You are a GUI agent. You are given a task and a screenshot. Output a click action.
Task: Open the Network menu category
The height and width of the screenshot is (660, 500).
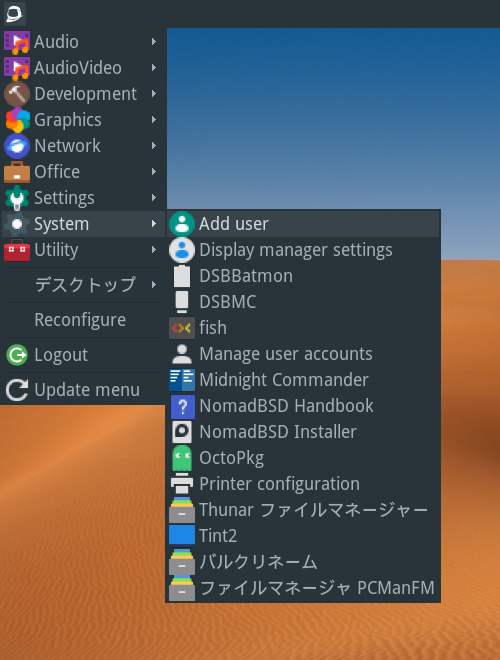[x=83, y=146]
